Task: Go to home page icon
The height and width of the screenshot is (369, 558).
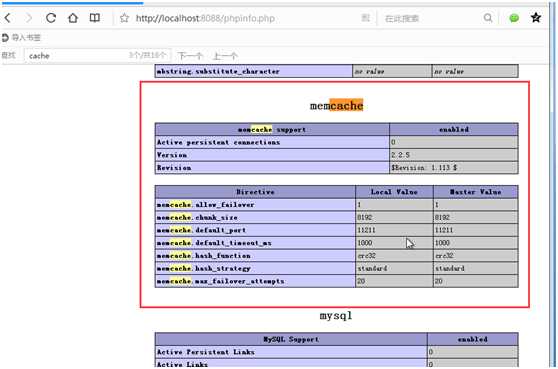Action: pos(73,18)
